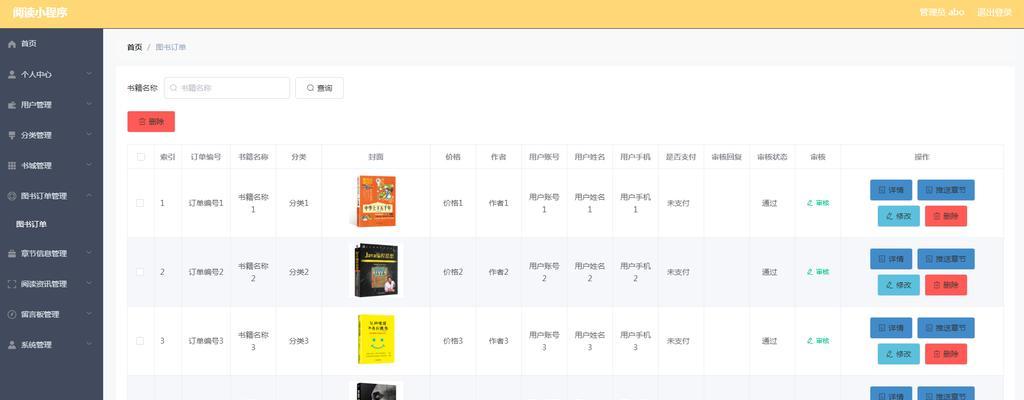The image size is (1024, 400).
Task: Click the 分类管理 sidebar icon
Action: 12,135
